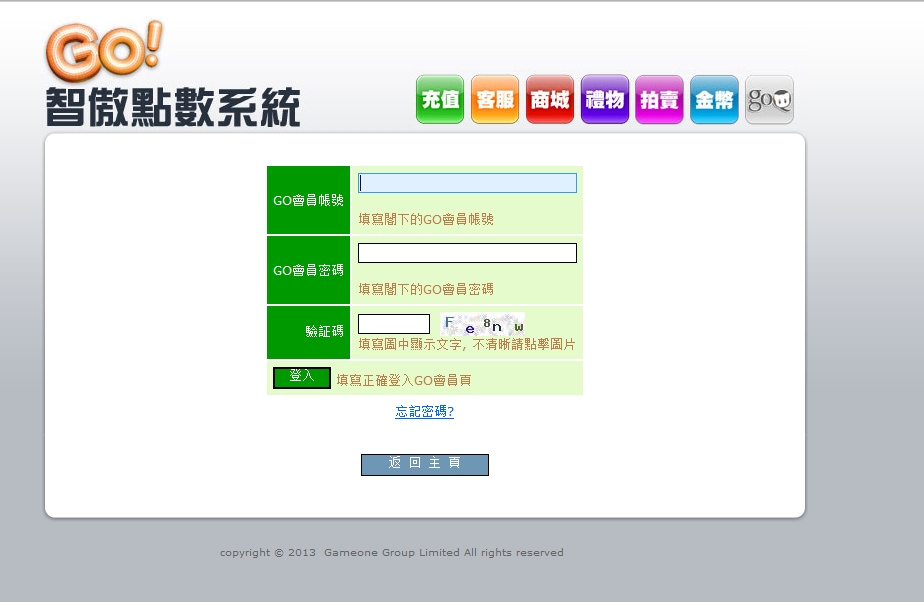Refresh the captcha image
924x602 pixels.
pos(483,324)
